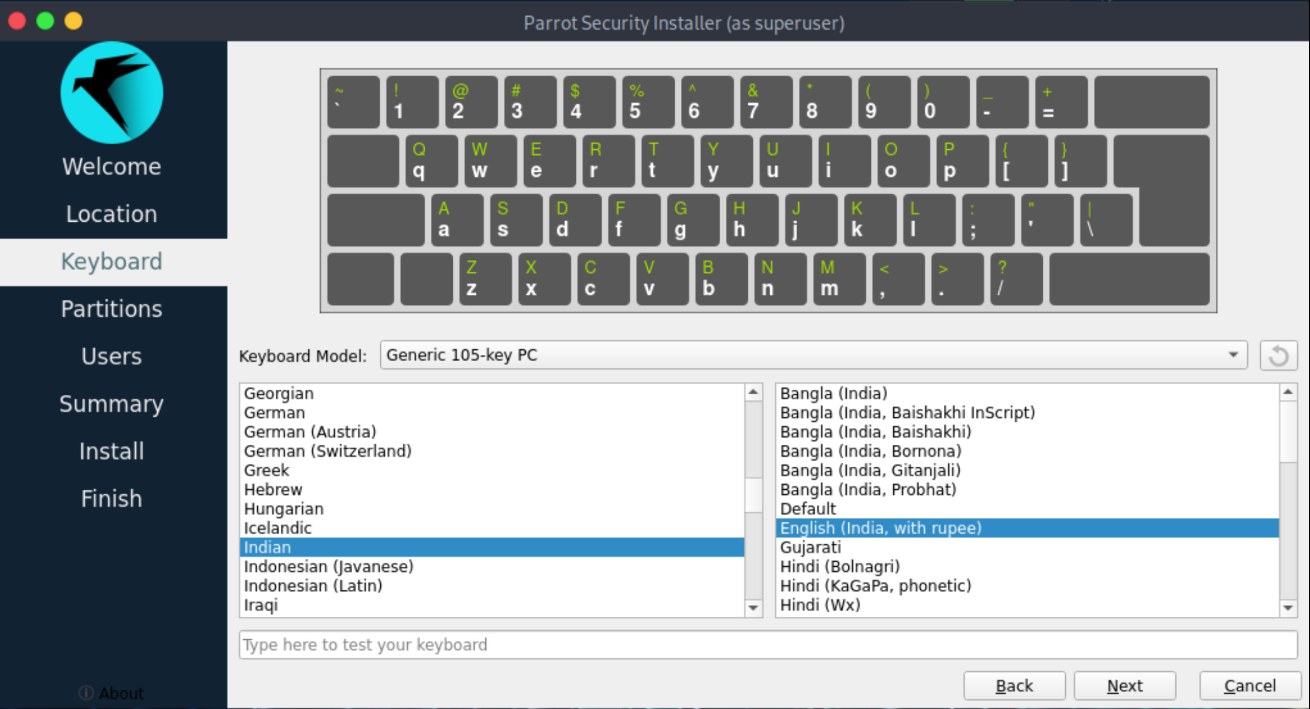Select the Finish step
The height and width of the screenshot is (709, 1310).
pos(111,498)
